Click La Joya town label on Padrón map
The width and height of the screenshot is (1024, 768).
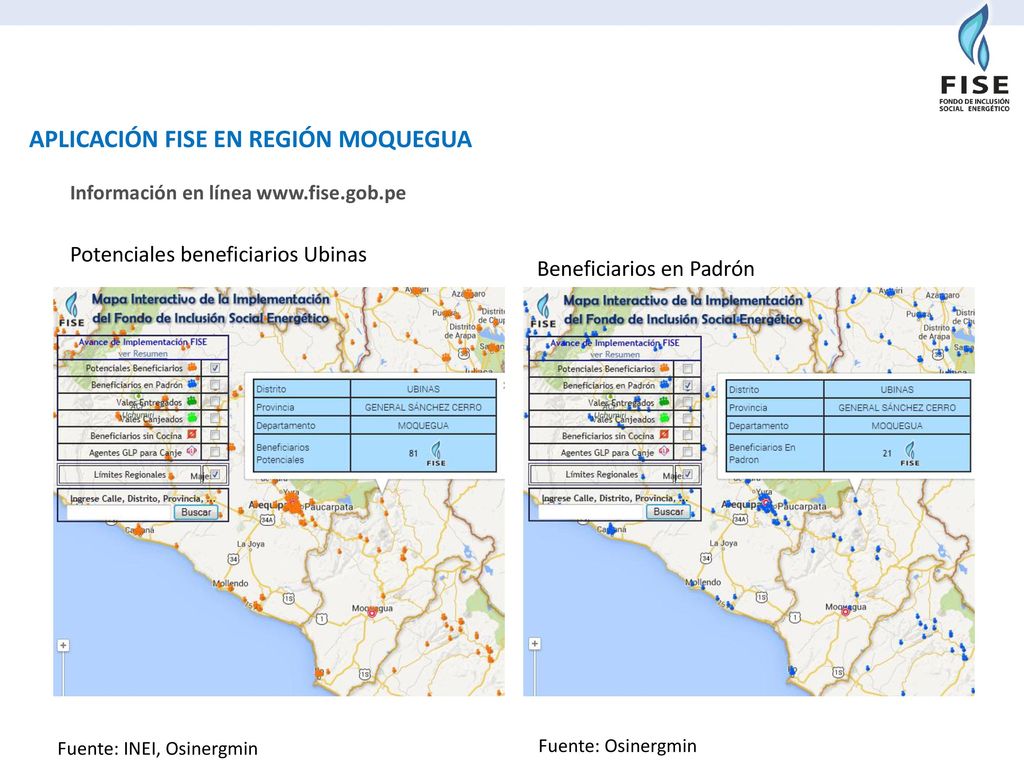[724, 543]
